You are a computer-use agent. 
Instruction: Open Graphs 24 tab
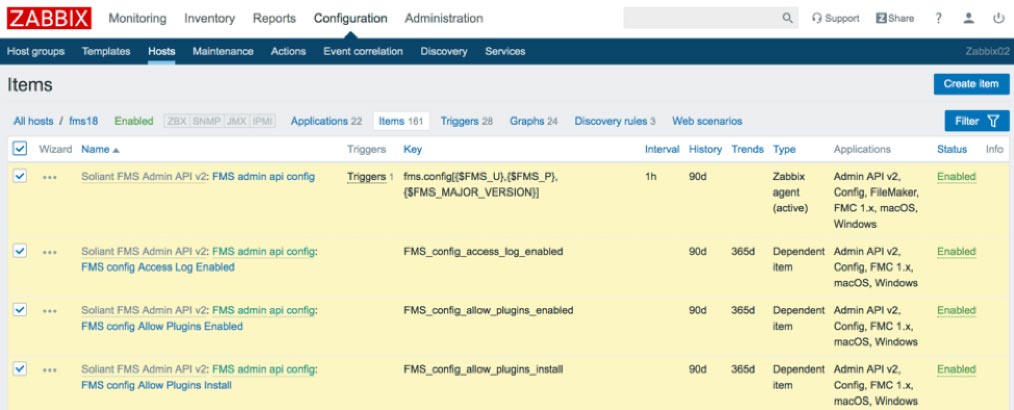pos(534,121)
